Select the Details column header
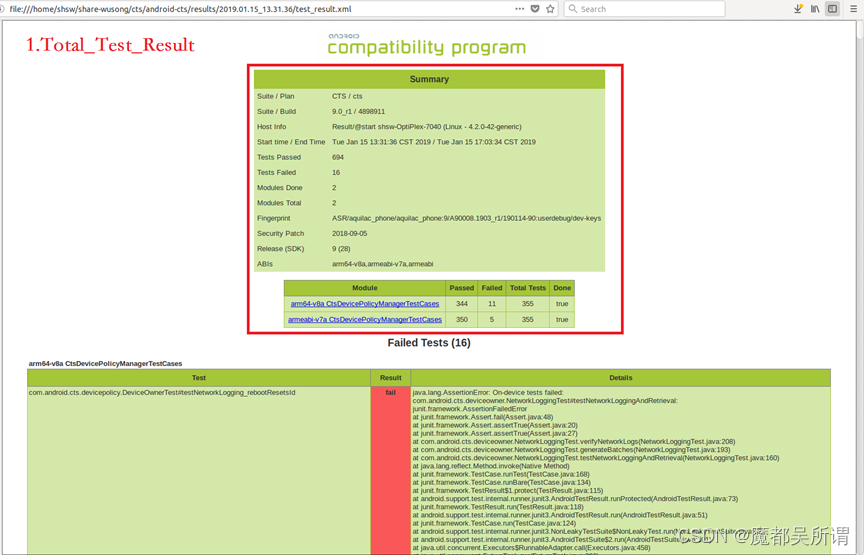The width and height of the screenshot is (864, 555). click(620, 378)
